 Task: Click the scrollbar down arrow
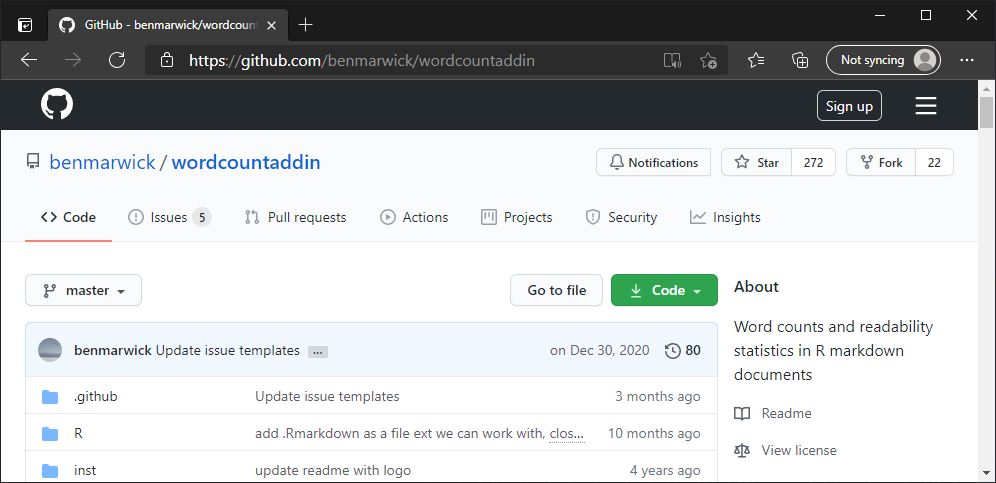coord(986,473)
